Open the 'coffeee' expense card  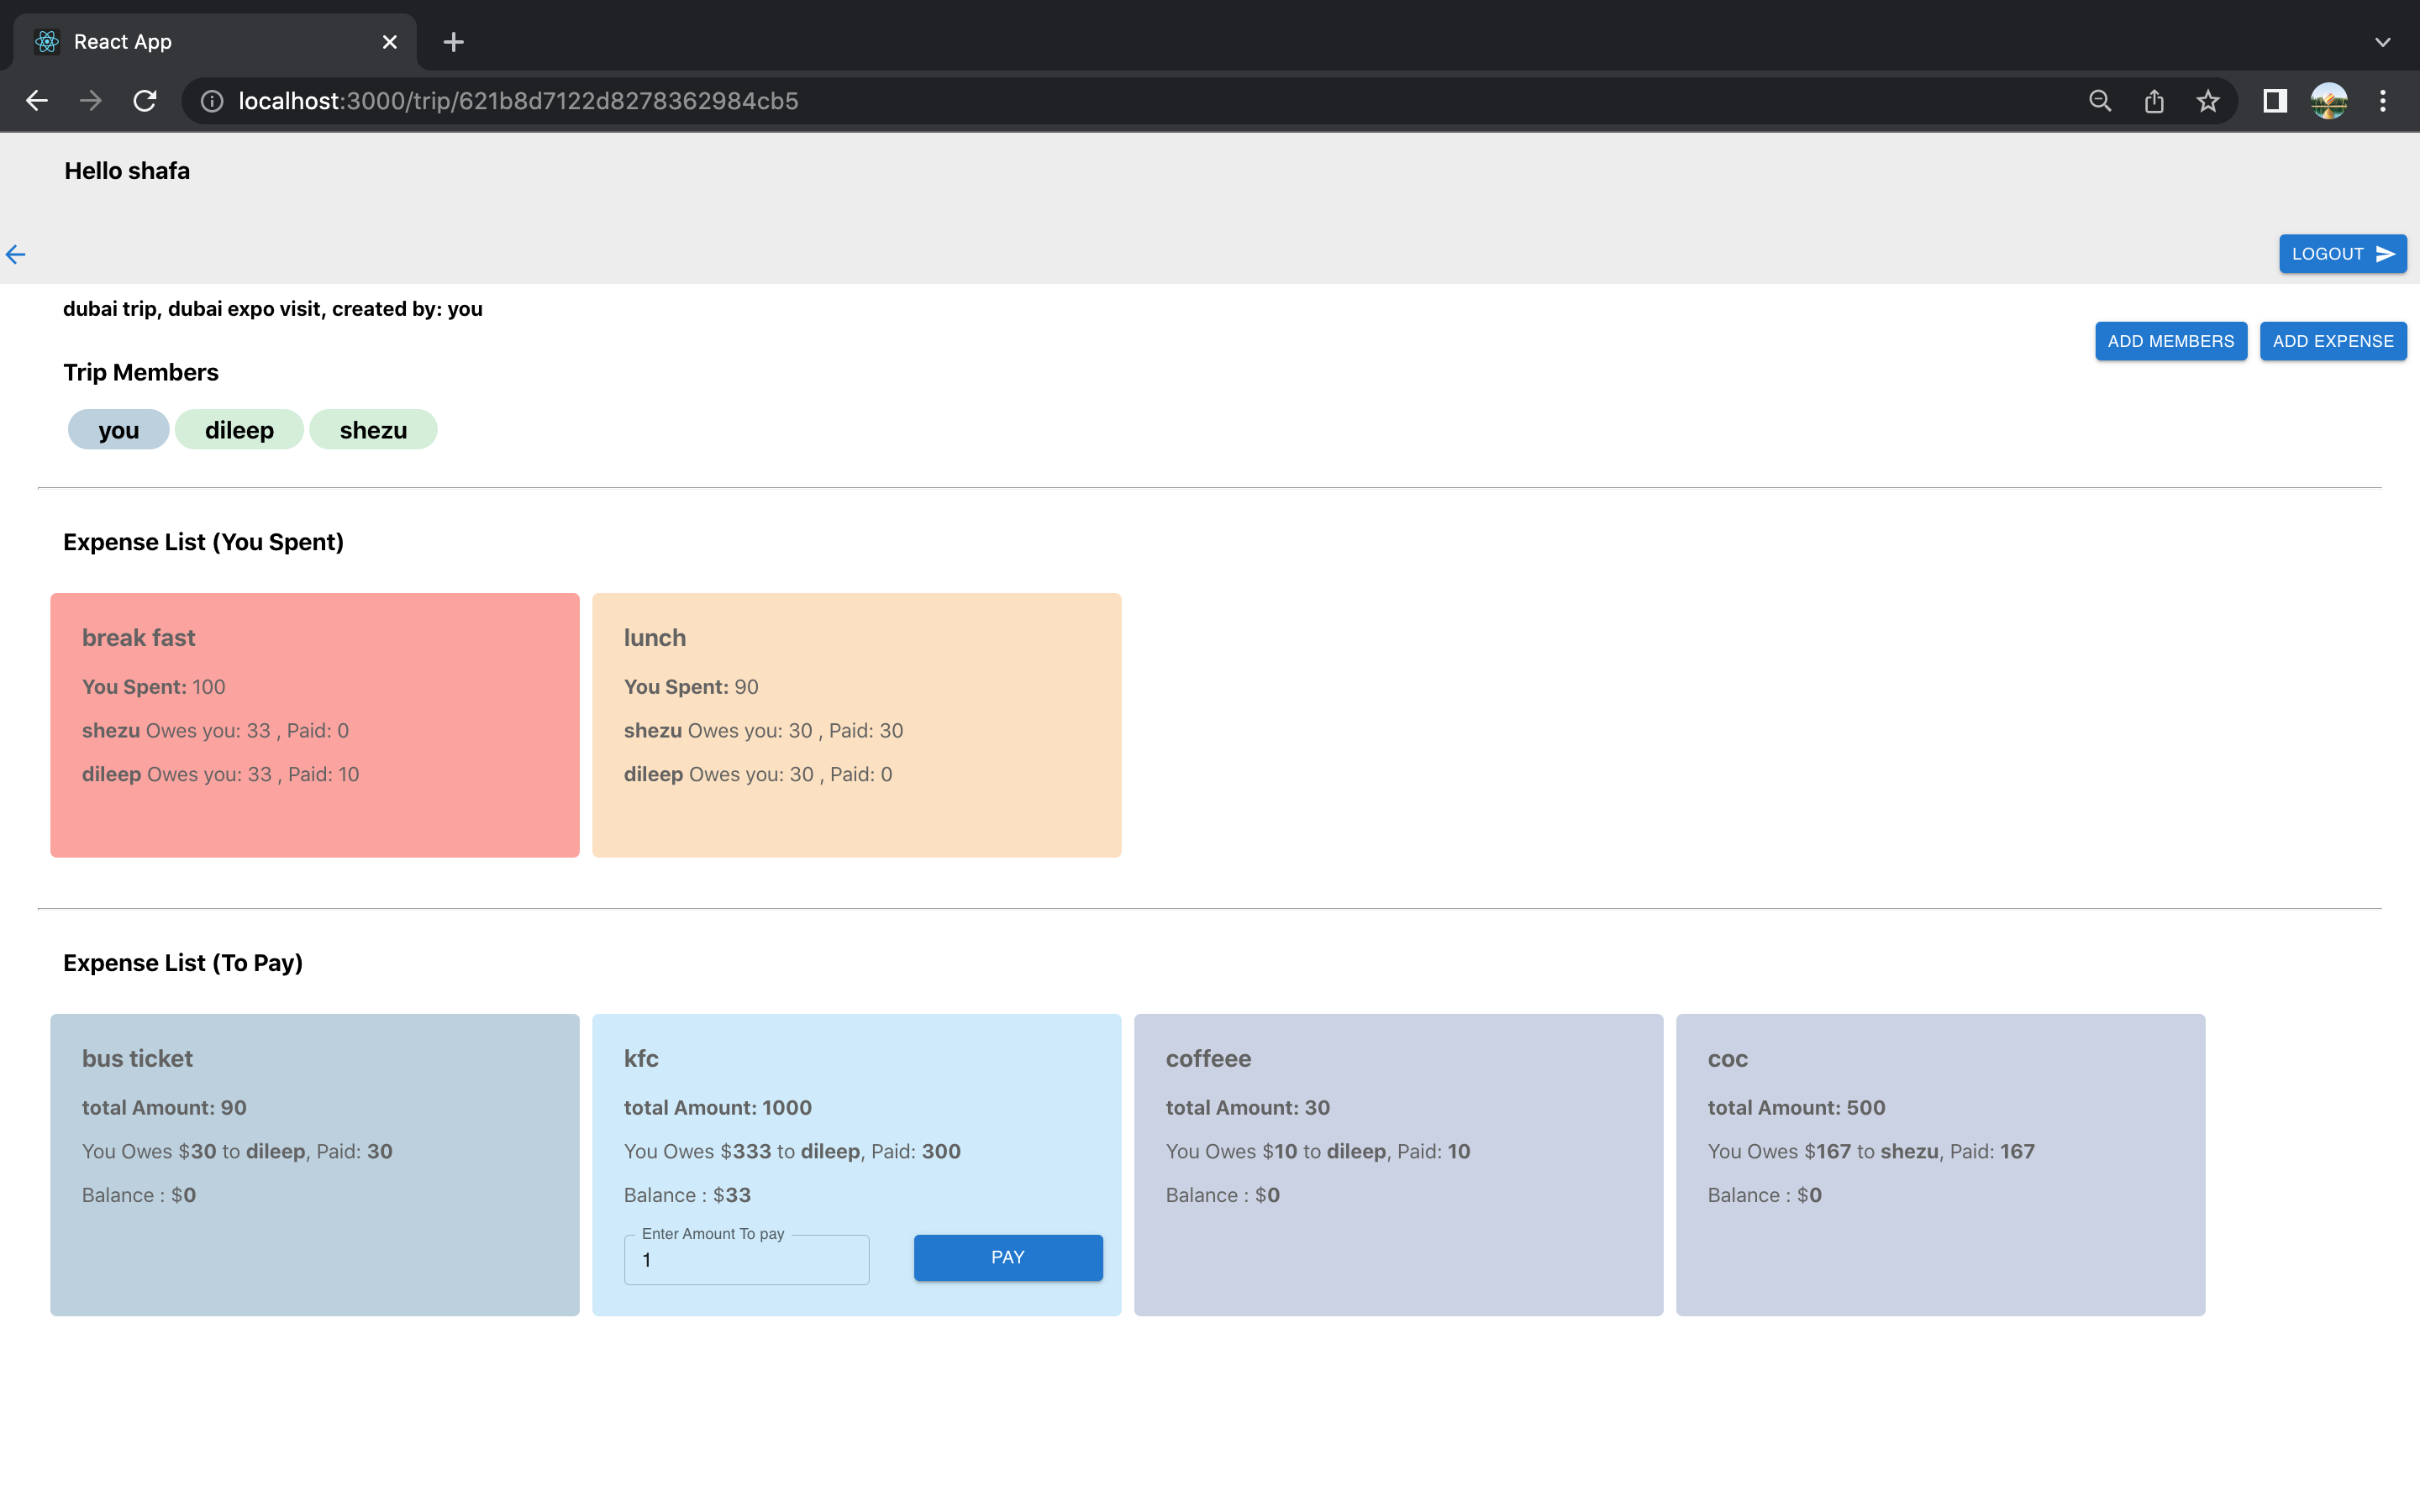1399,1165
